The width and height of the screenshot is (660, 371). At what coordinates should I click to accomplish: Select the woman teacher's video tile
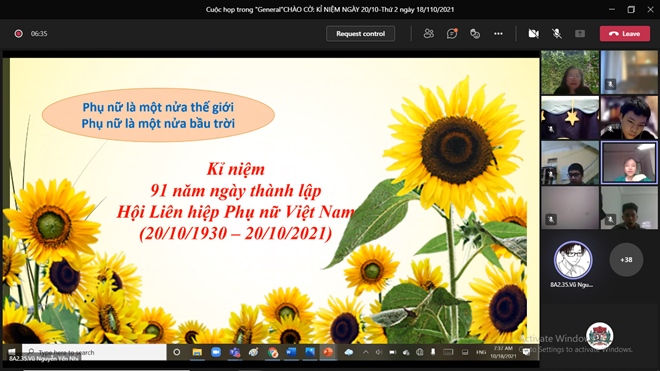pyautogui.click(x=570, y=72)
